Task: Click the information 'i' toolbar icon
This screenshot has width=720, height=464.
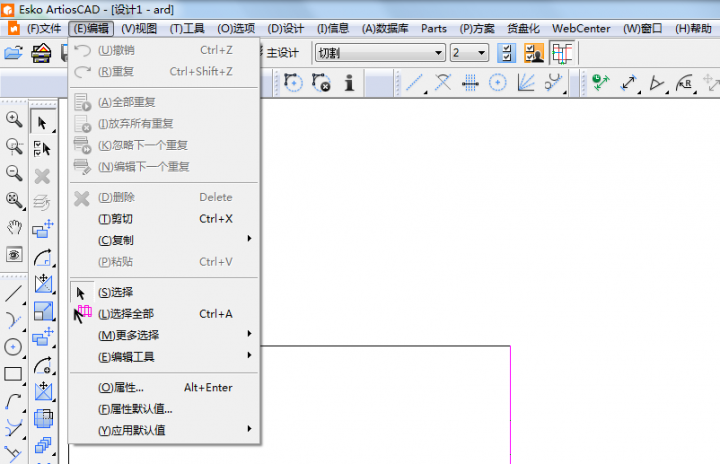Action: 349,83
